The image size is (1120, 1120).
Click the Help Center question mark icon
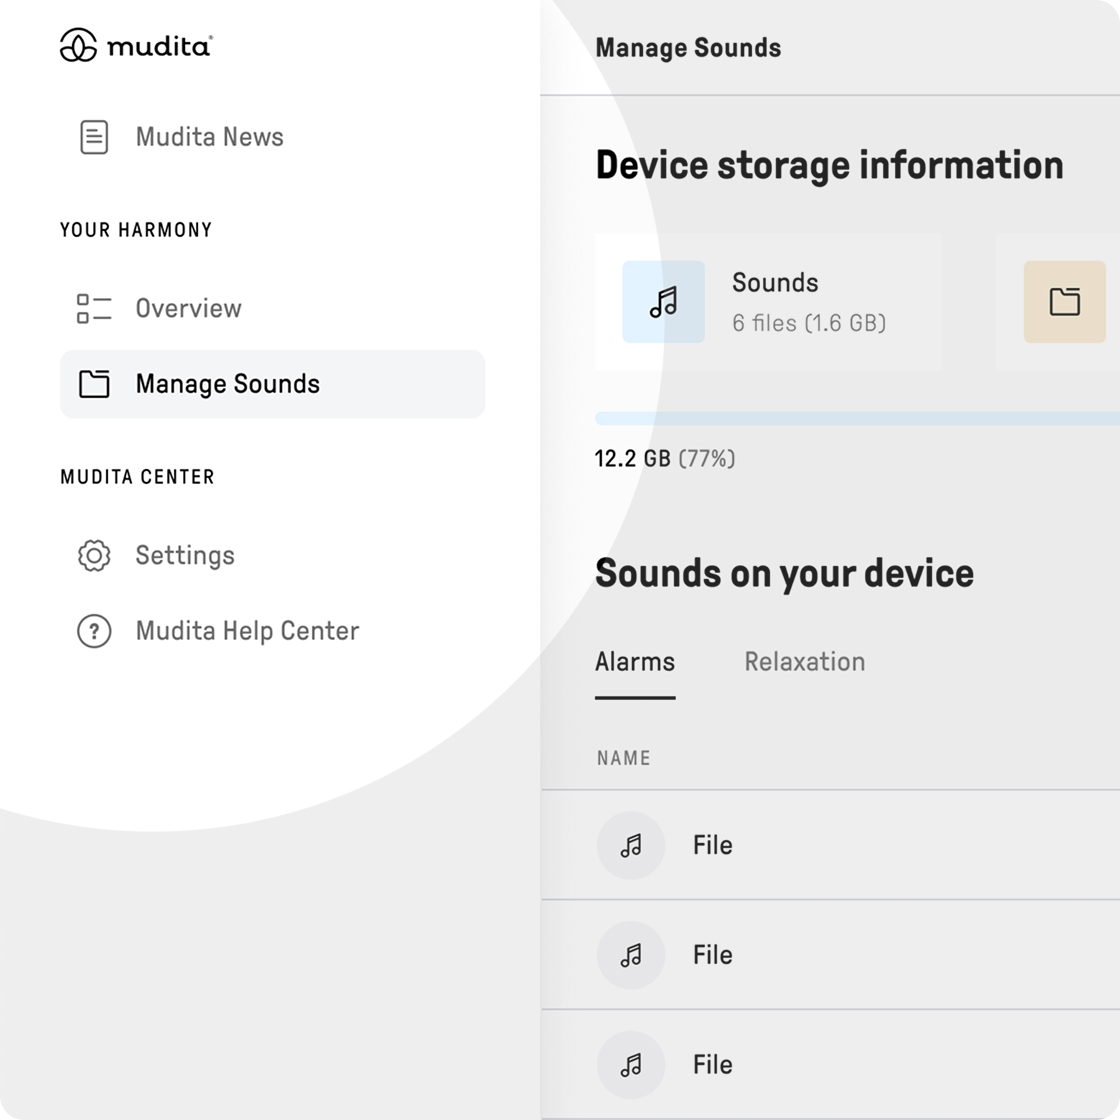(x=94, y=631)
